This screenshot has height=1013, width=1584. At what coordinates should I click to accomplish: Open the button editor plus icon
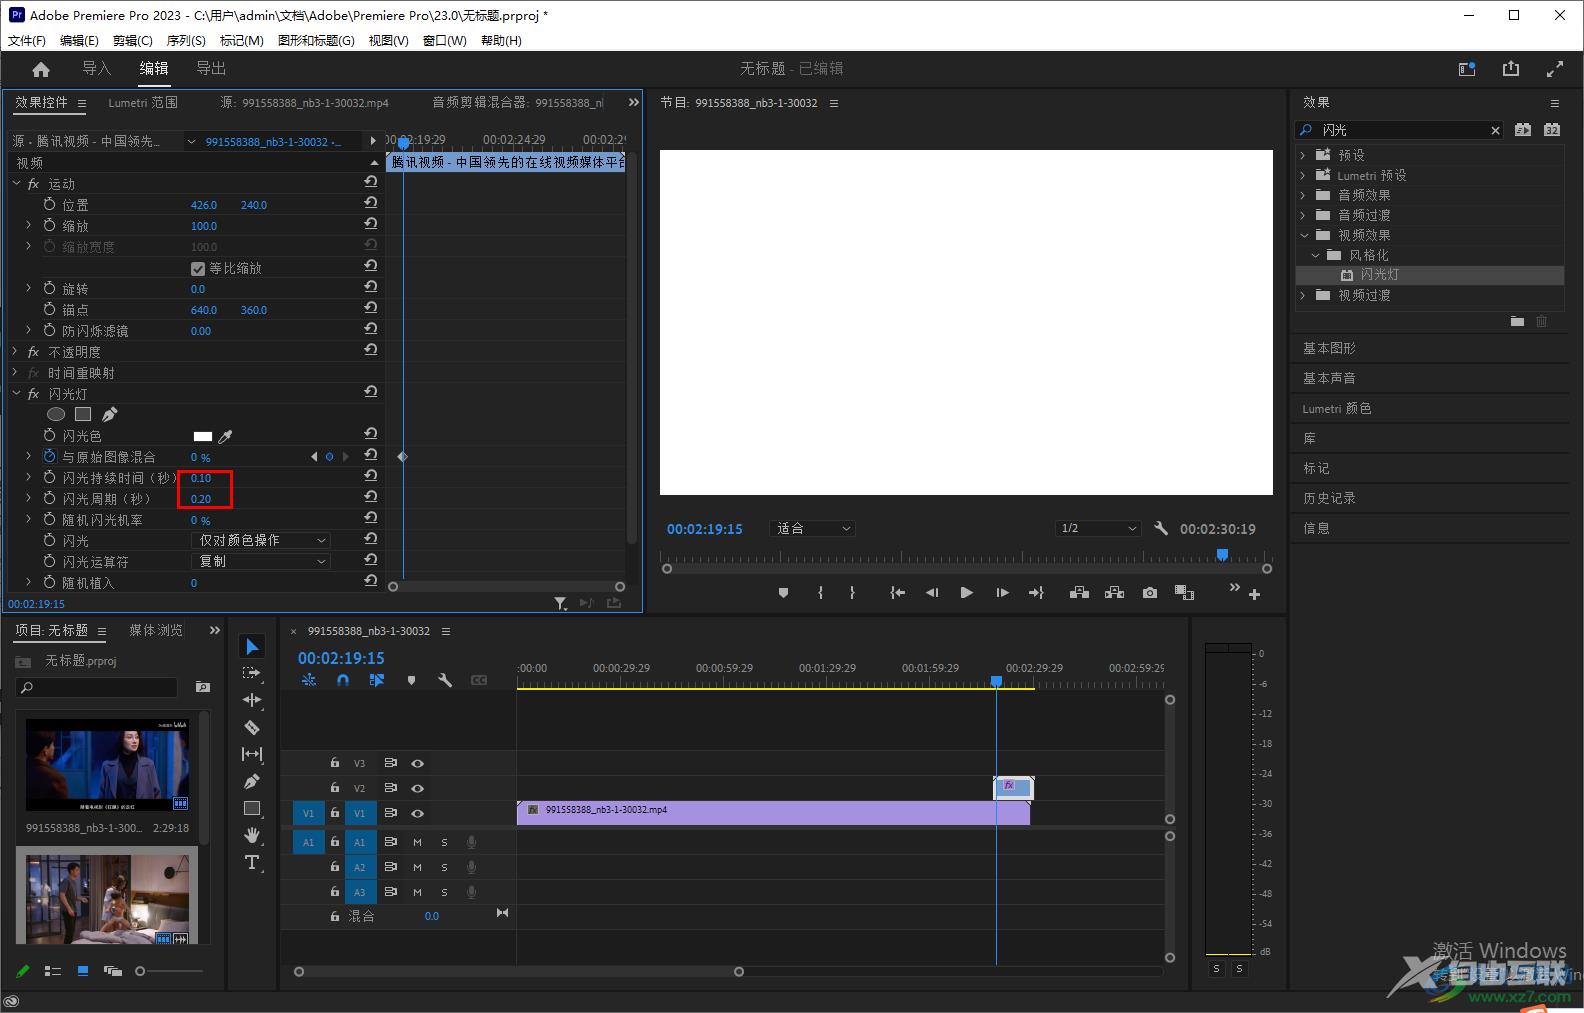click(1254, 594)
